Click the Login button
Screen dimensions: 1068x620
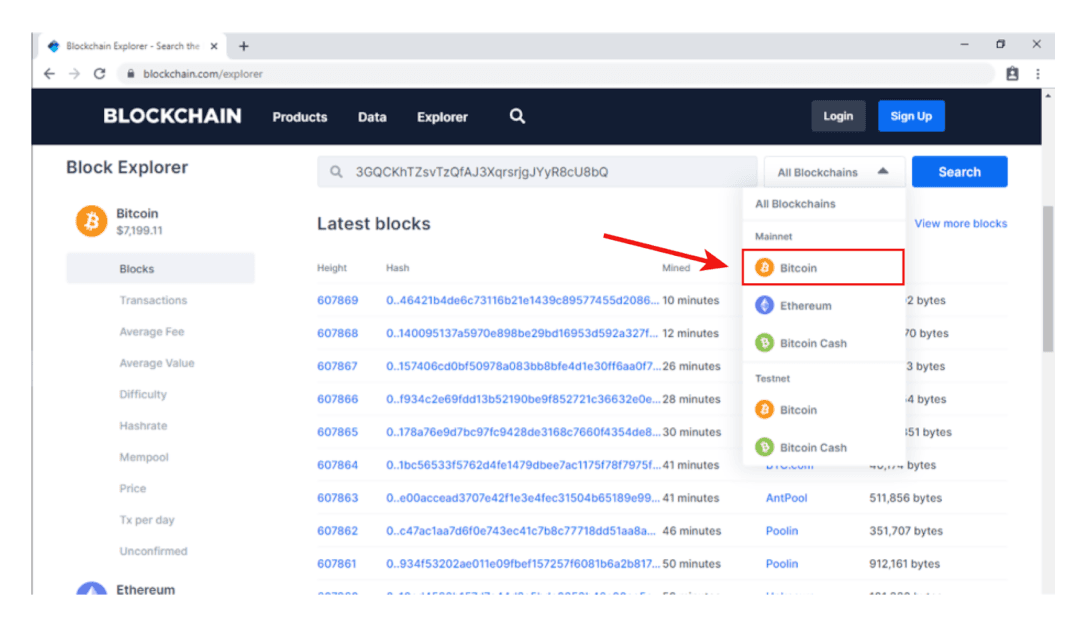pyautogui.click(x=838, y=116)
